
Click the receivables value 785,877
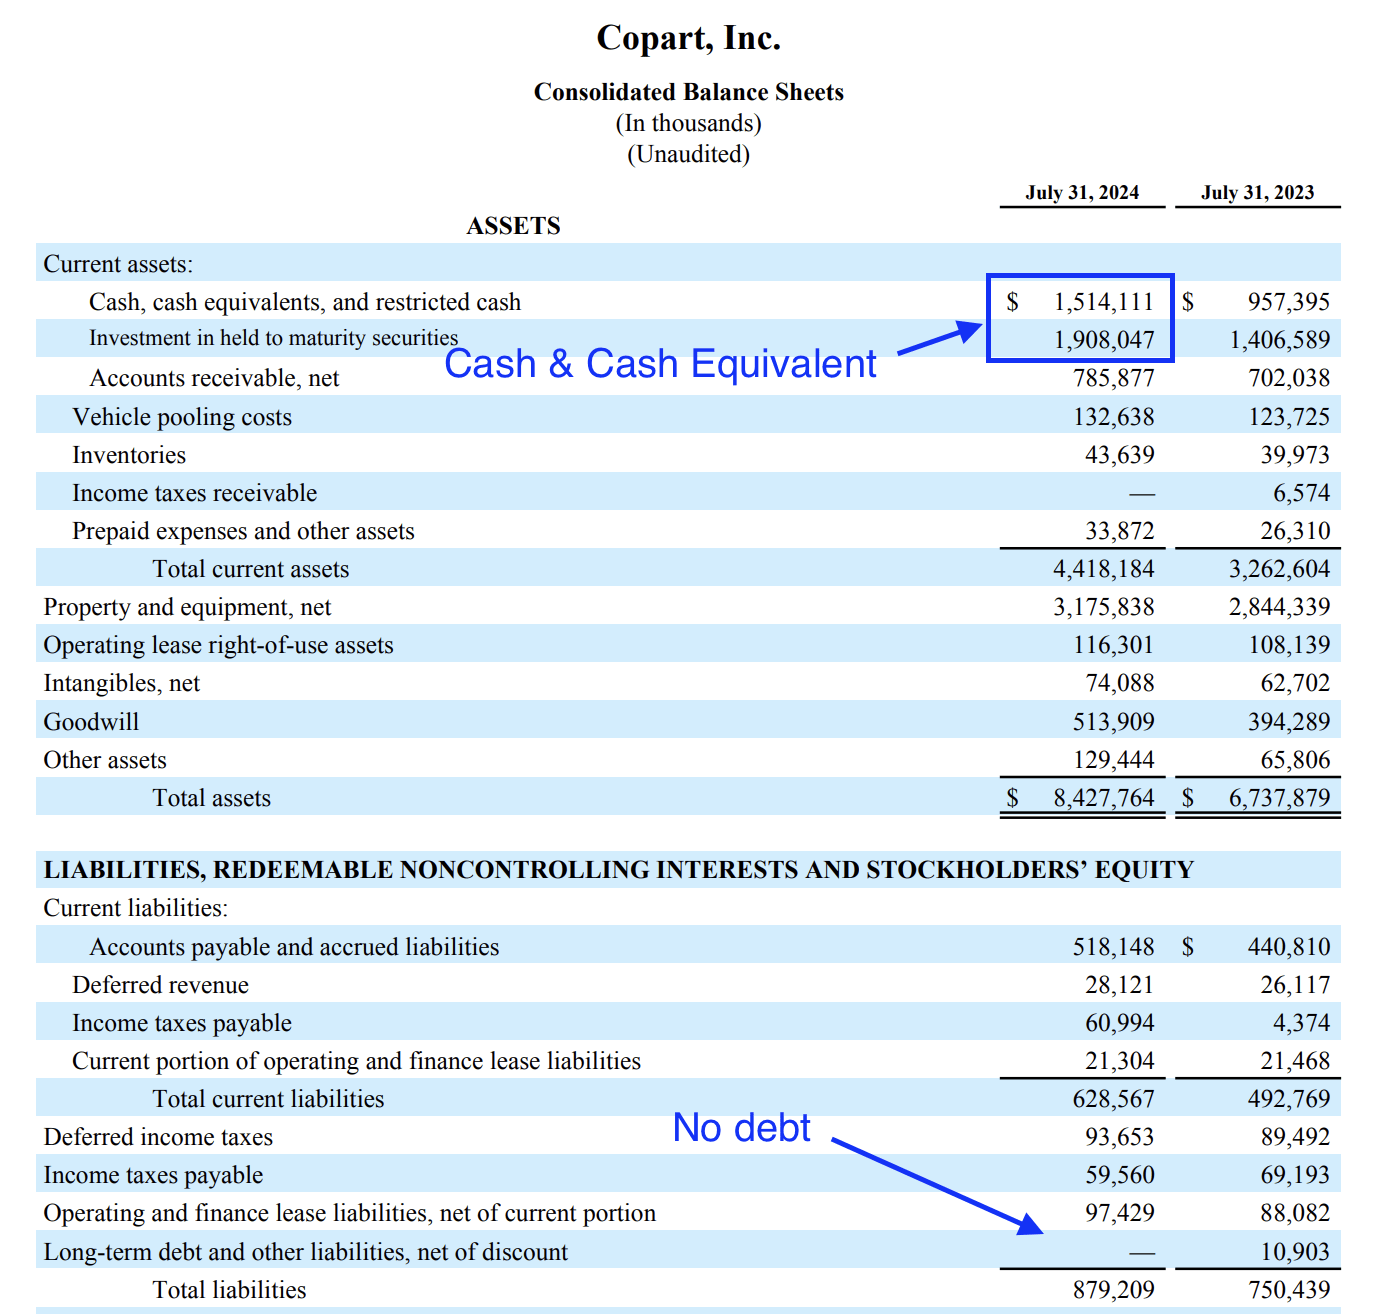pyautogui.click(x=1114, y=378)
